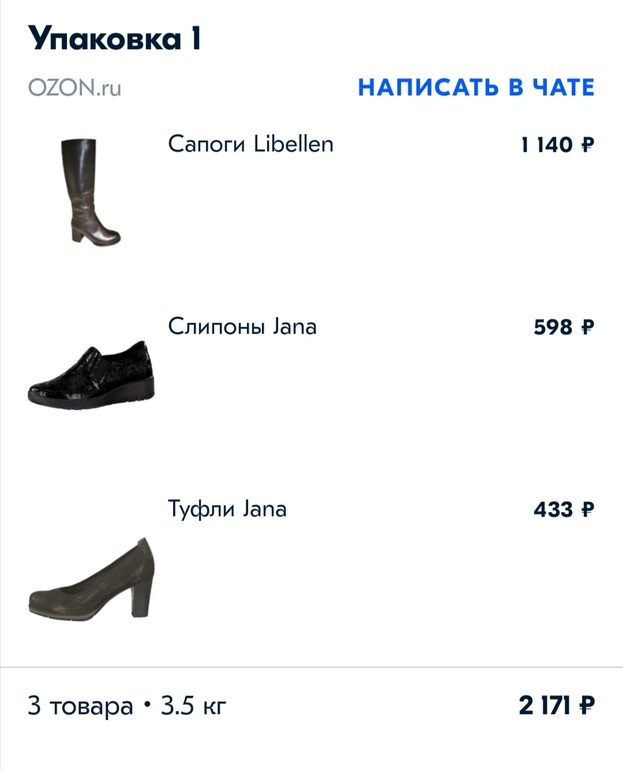Click the ruble sign after 598

point(588,328)
